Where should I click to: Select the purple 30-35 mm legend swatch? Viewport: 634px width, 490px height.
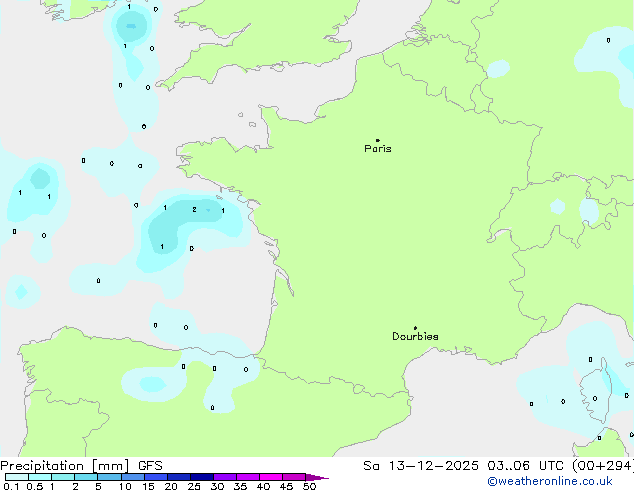[225, 477]
